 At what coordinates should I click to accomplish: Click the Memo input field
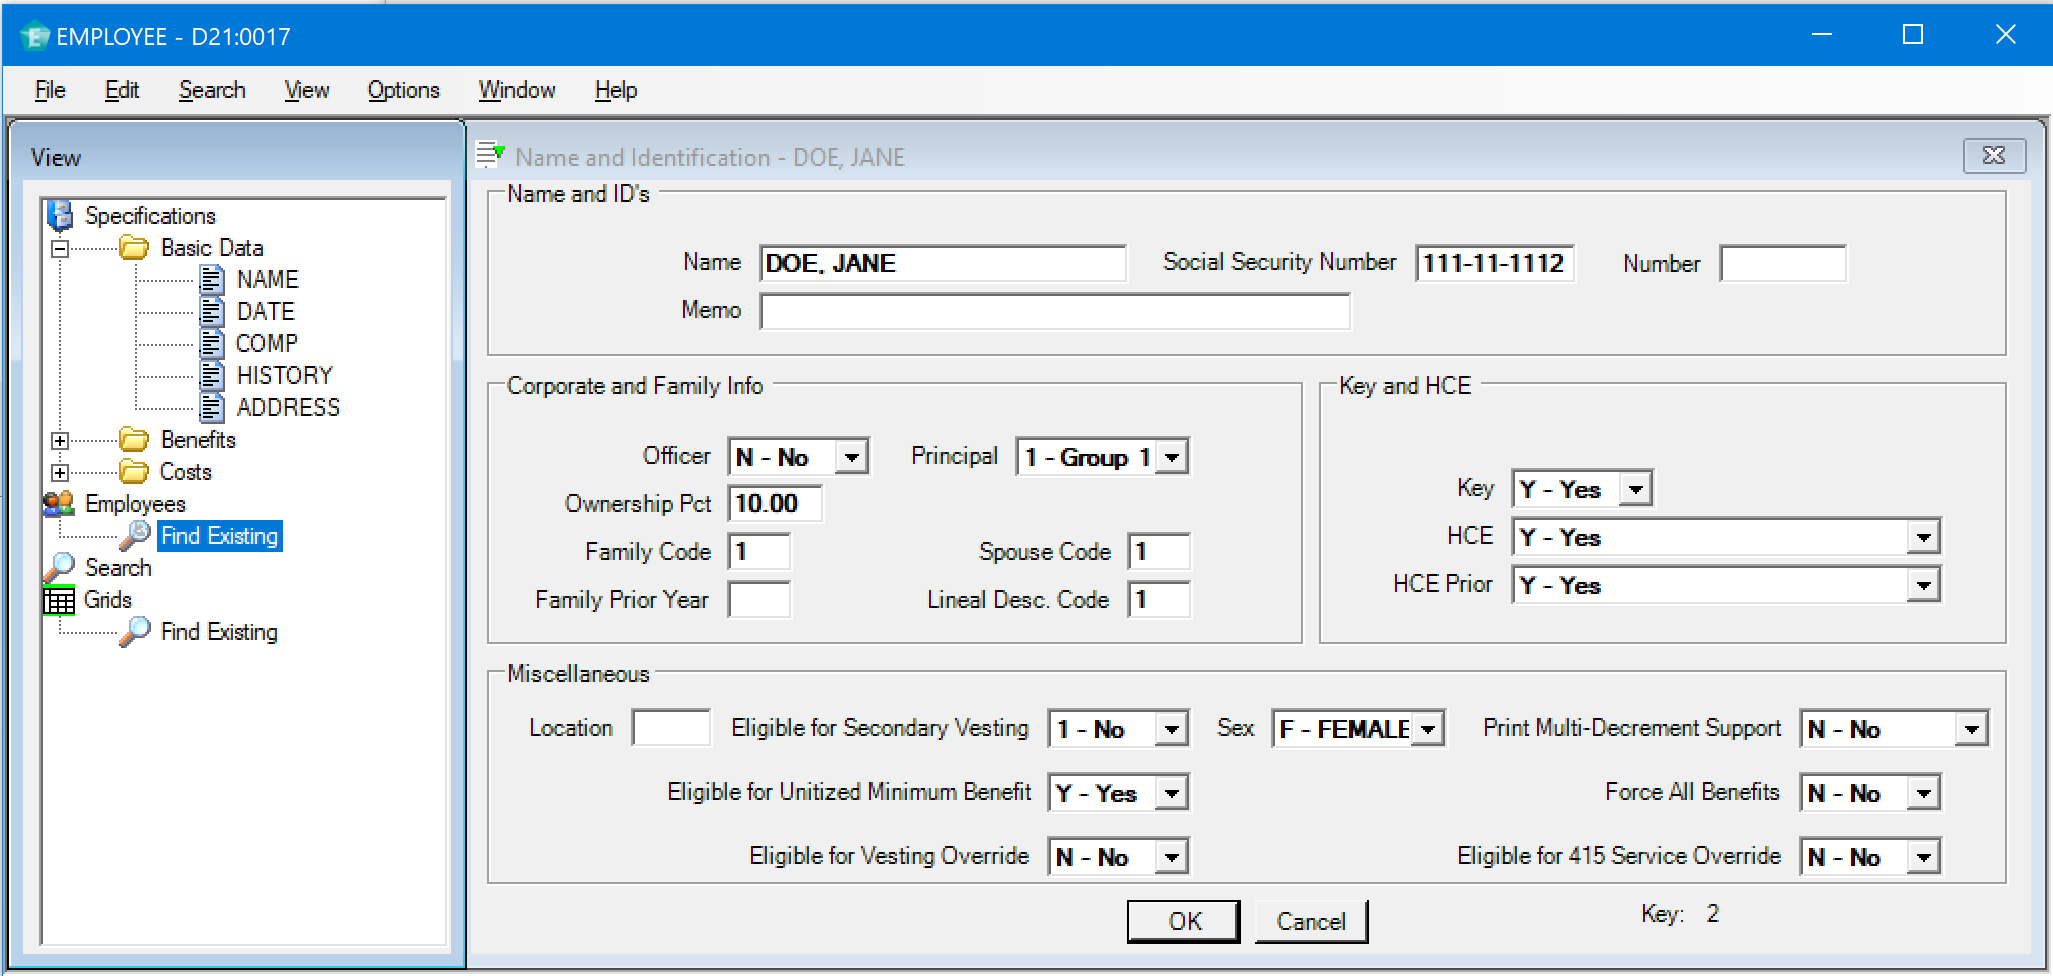coord(1055,311)
